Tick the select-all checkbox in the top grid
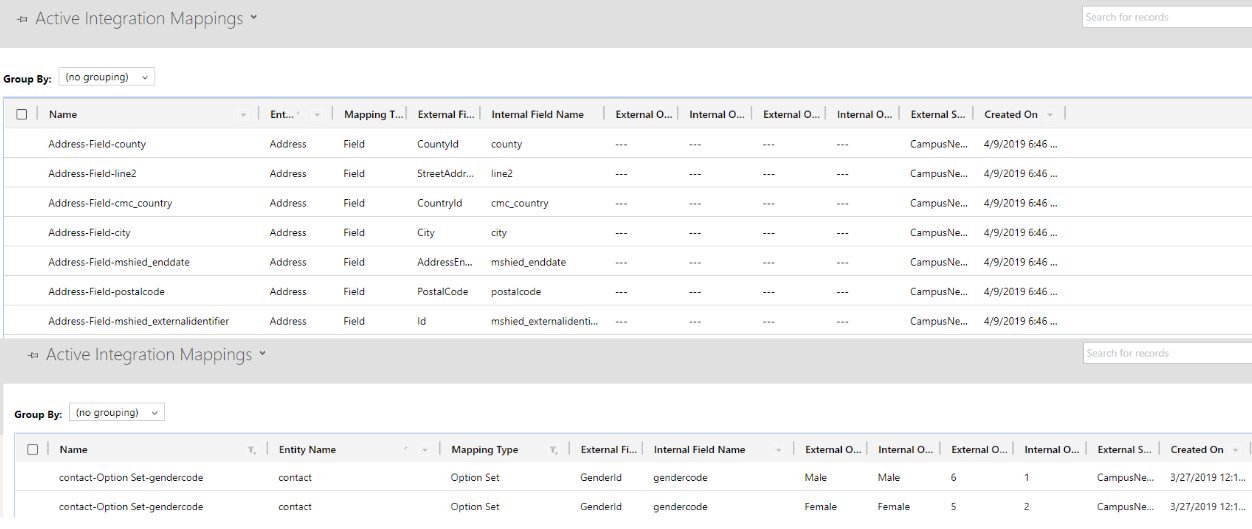The height and width of the screenshot is (529, 1252). coord(22,115)
